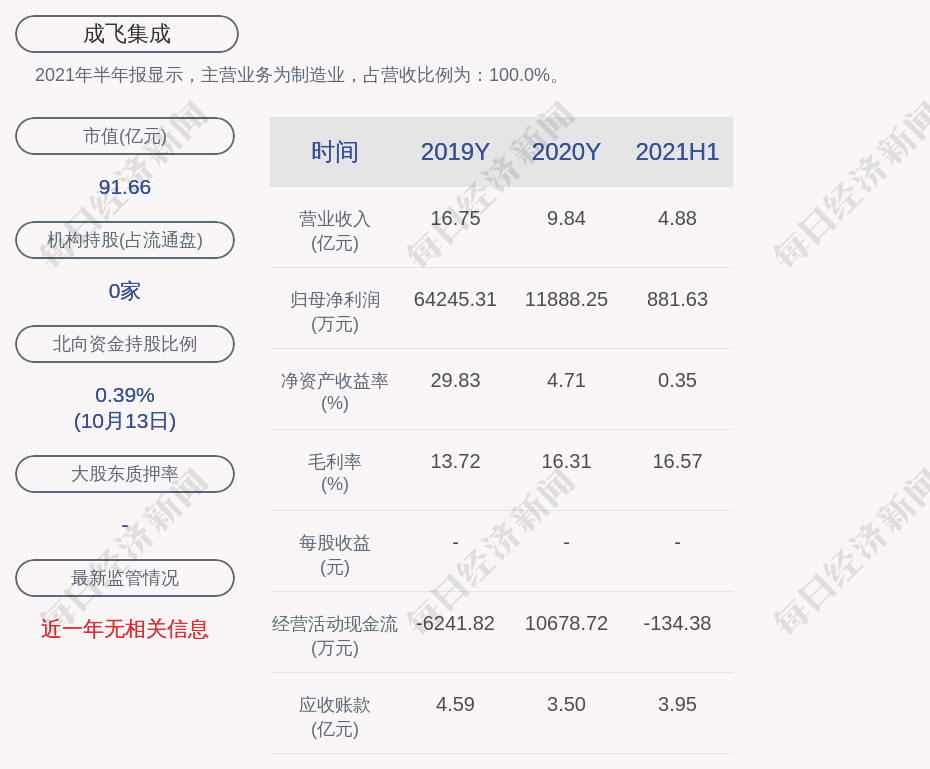Select the 2021年半年报显示 summary sentence
930x769 pixels.
pyautogui.click(x=298, y=75)
